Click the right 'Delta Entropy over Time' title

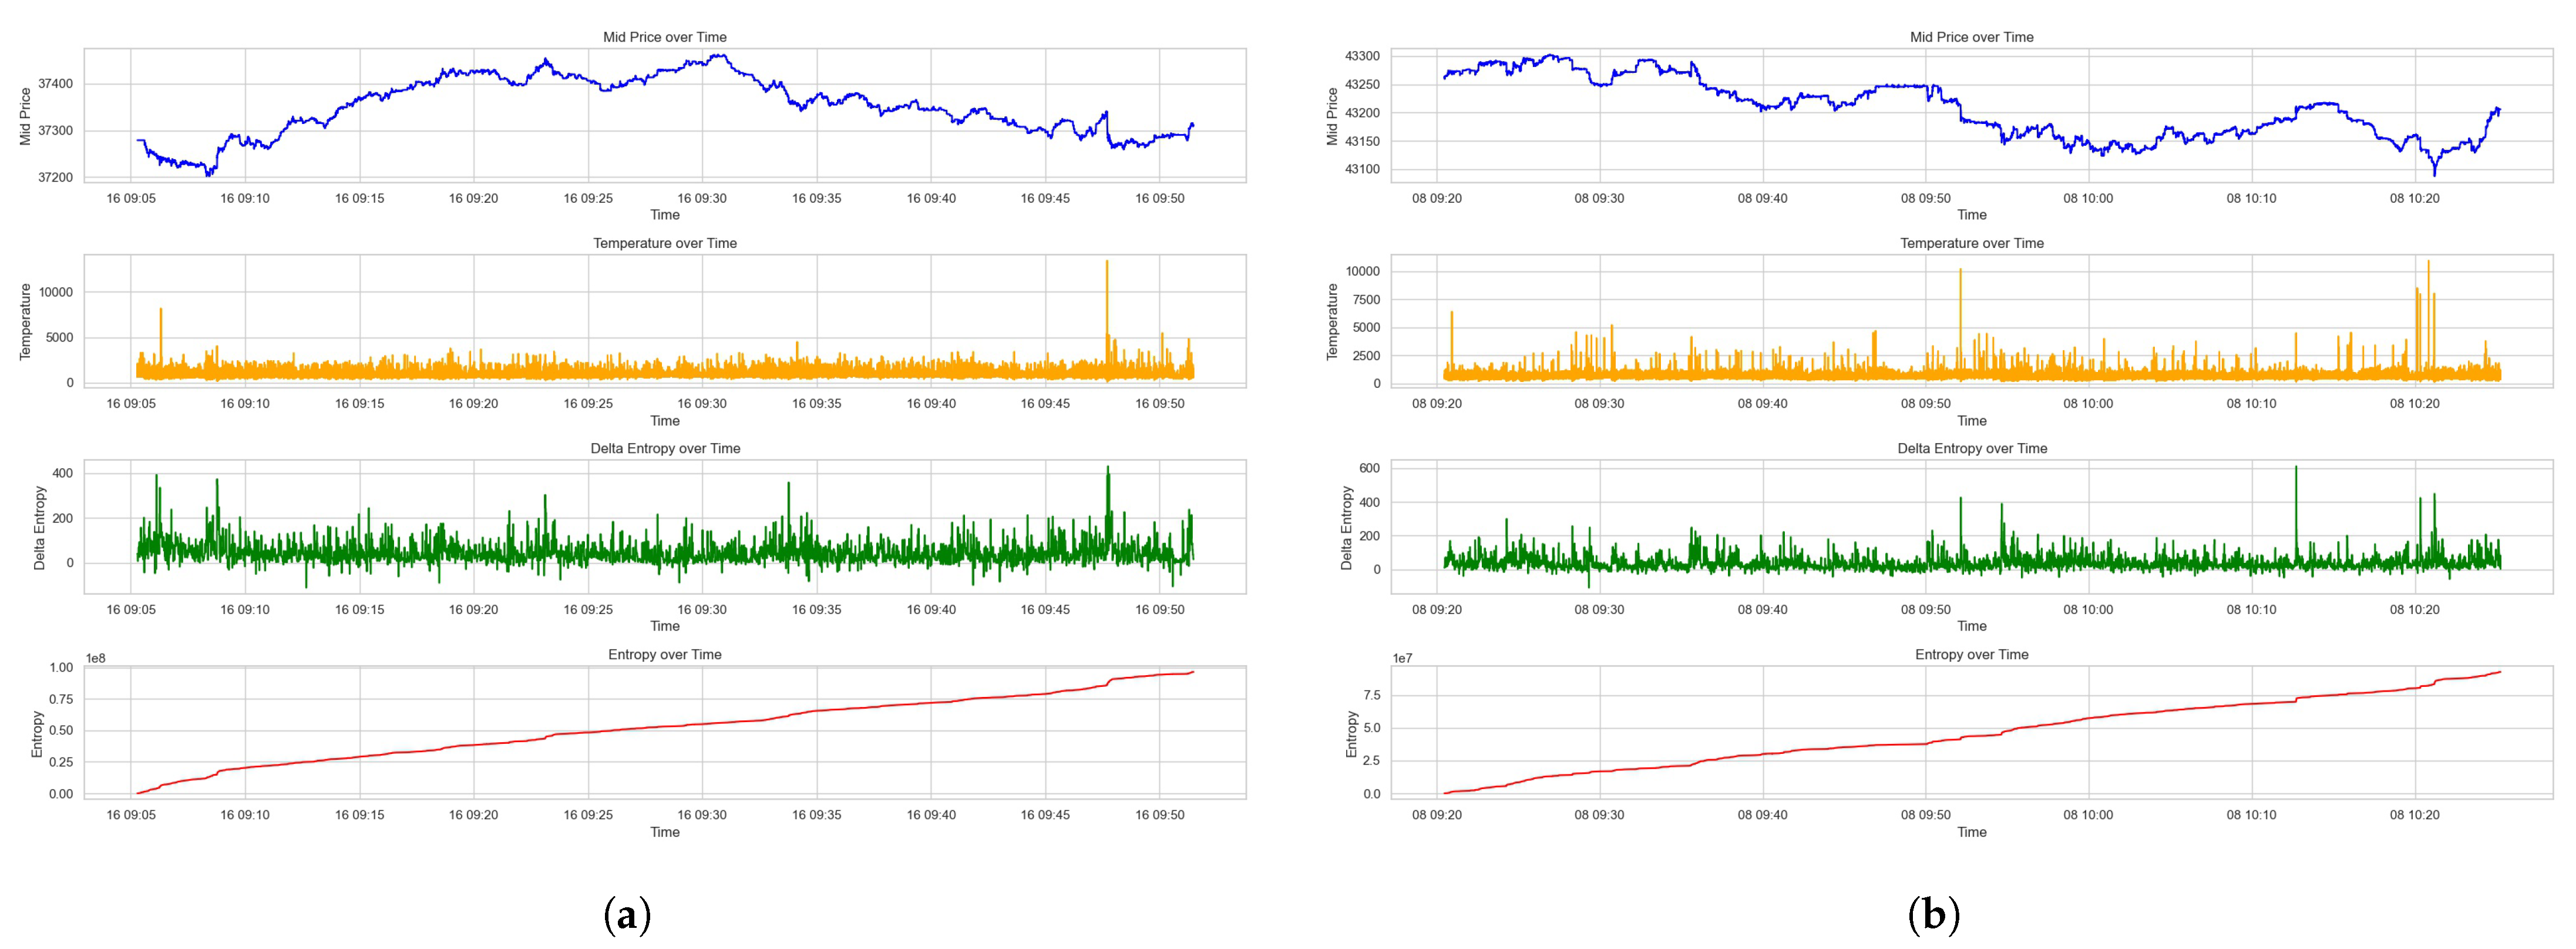pyautogui.click(x=1971, y=448)
